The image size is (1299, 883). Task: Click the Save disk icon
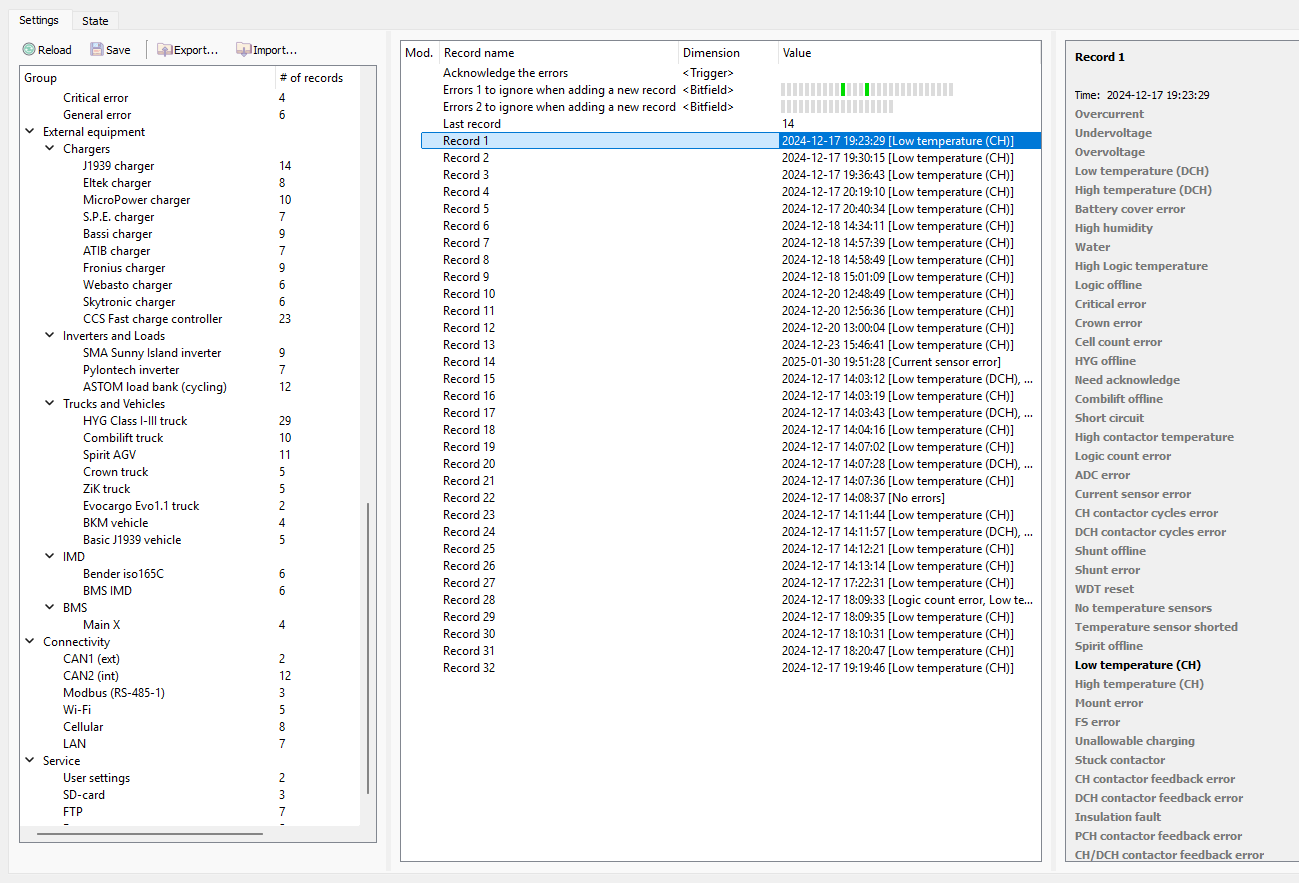96,49
